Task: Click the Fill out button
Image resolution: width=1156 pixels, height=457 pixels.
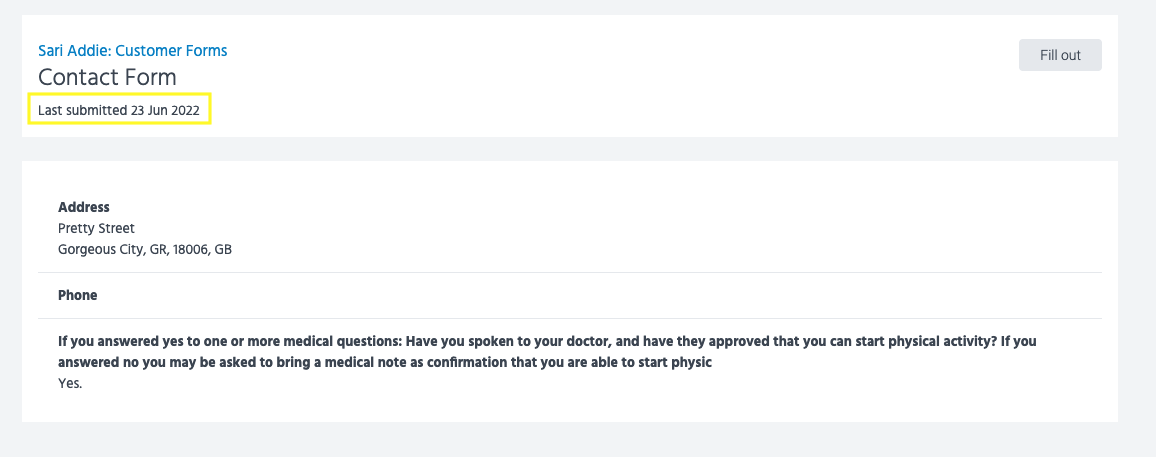Action: click(1060, 55)
